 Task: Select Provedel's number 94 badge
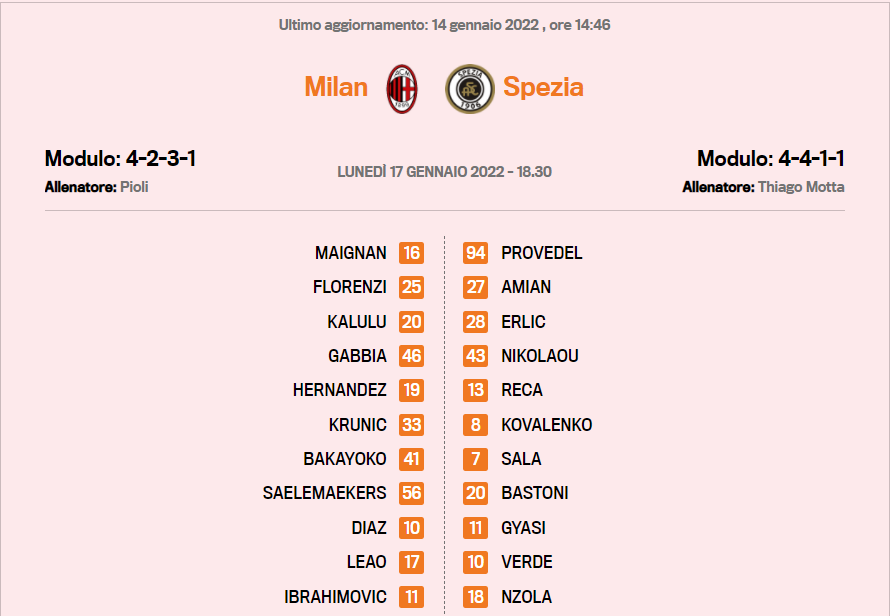click(476, 253)
